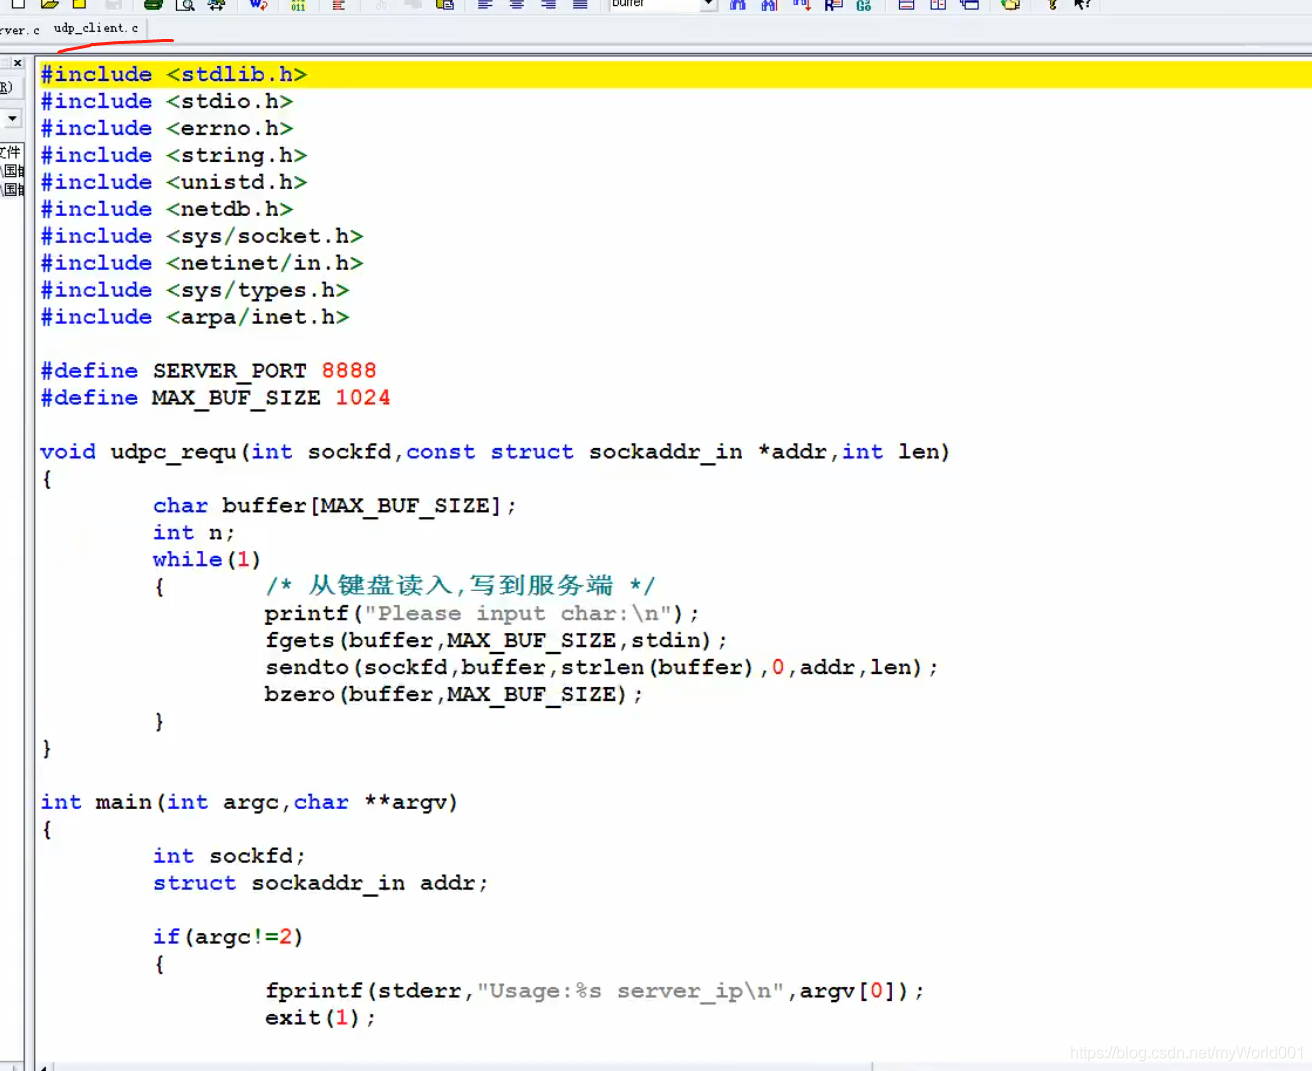The image size is (1312, 1071).
Task: Click the bzero(buffer,MAX_BUF_SIZE) line
Action: click(x=454, y=695)
